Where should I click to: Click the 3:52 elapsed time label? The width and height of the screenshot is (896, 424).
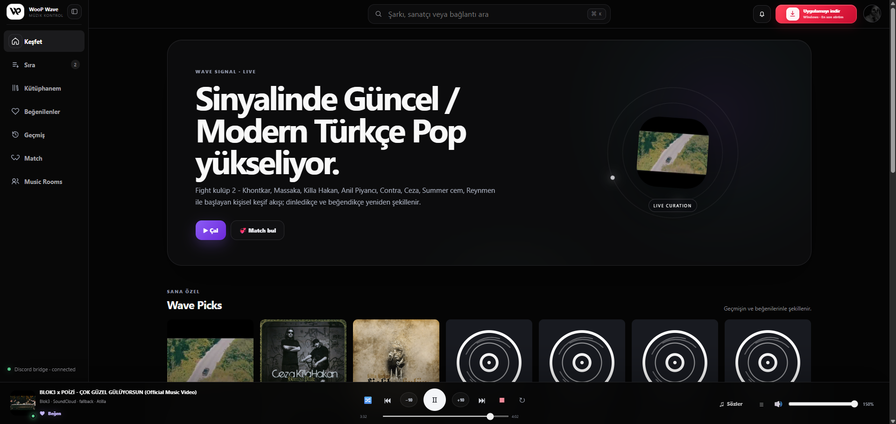click(363, 417)
